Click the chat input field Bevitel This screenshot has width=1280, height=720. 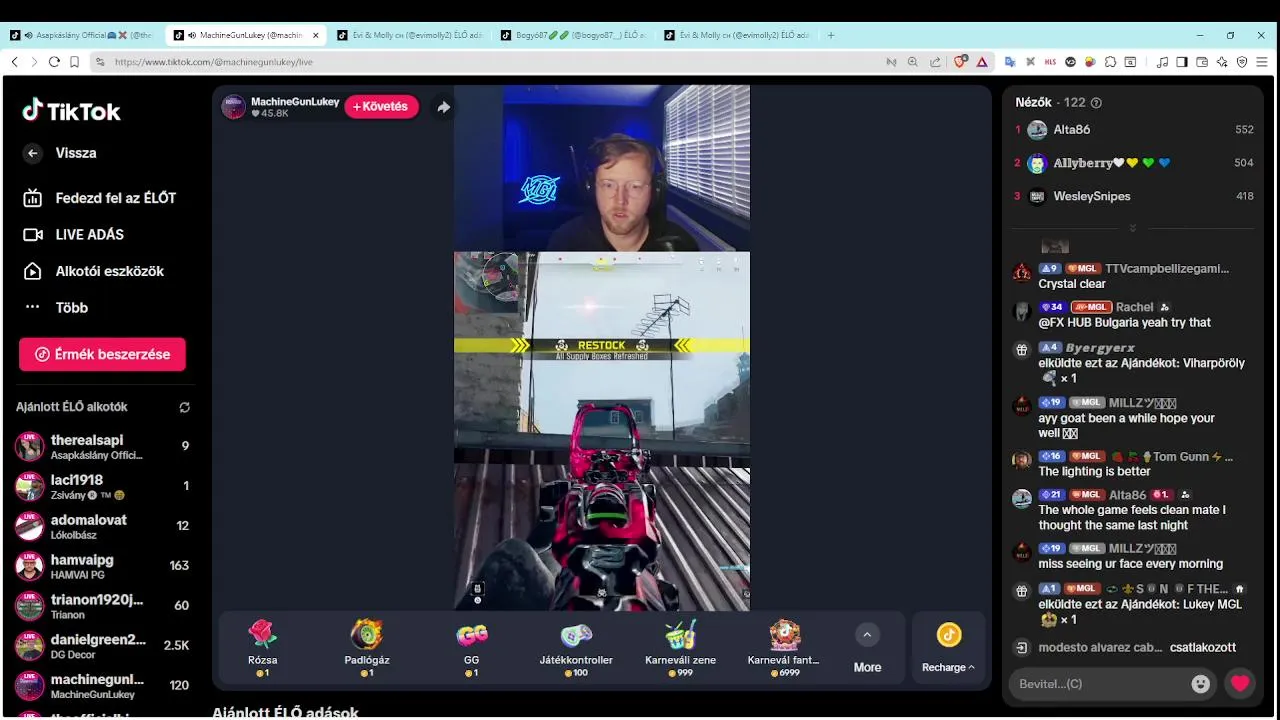(1098, 684)
